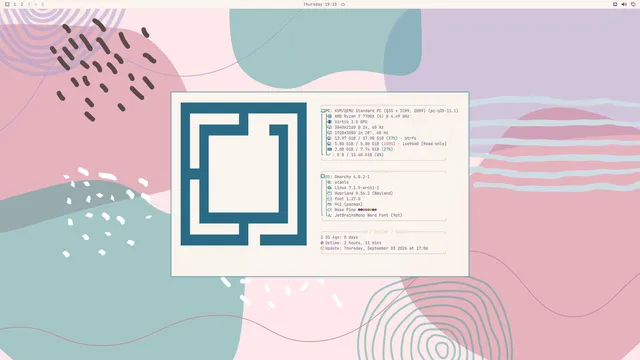Click the rightmost system monitor icon in top bar

633,4
